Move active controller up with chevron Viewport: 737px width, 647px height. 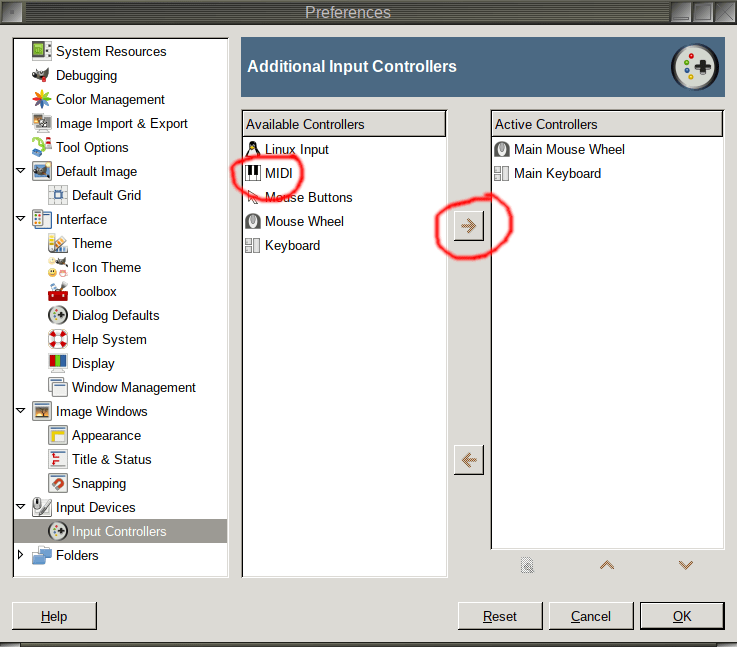pos(607,565)
